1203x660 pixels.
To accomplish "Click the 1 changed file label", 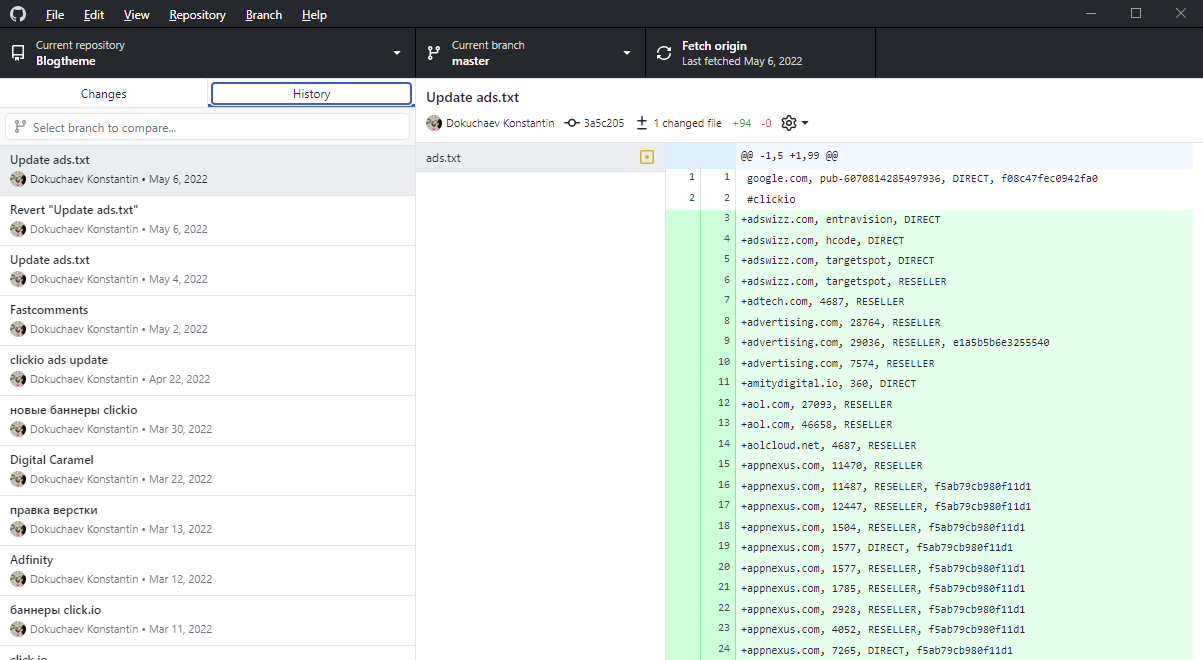I will (687, 123).
